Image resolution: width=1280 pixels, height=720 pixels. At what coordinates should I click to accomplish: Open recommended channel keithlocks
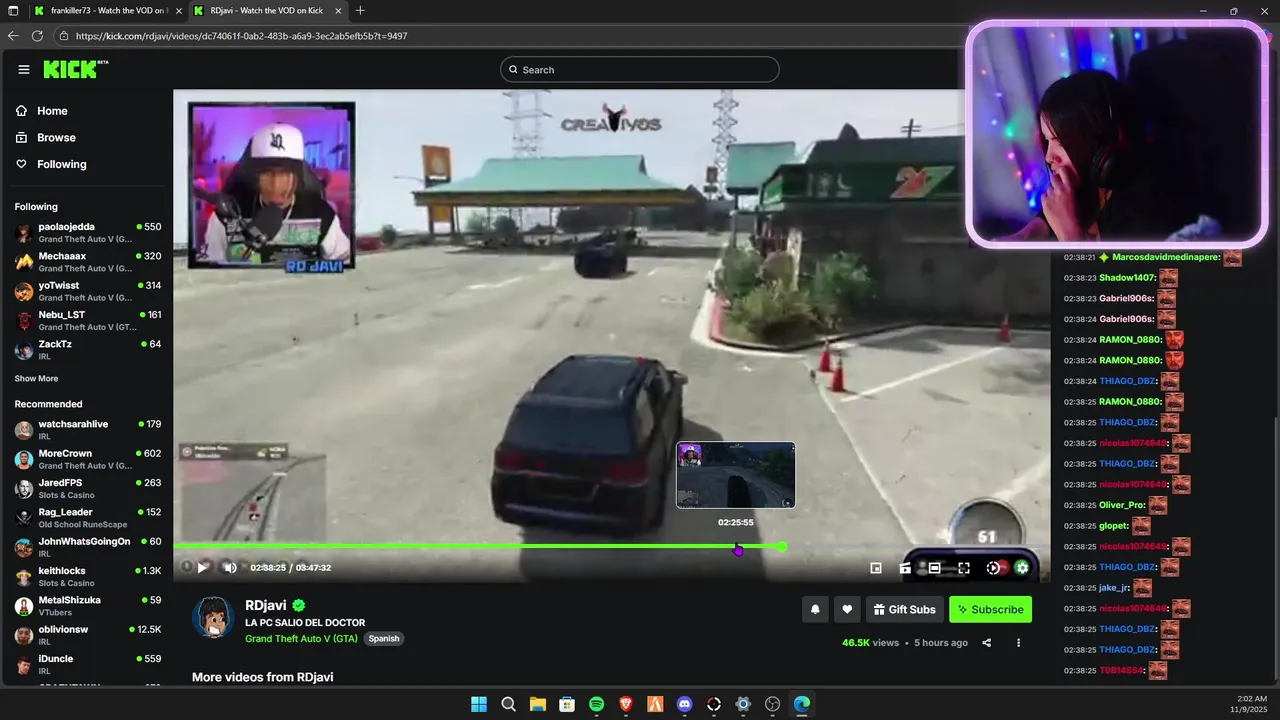pos(88,576)
